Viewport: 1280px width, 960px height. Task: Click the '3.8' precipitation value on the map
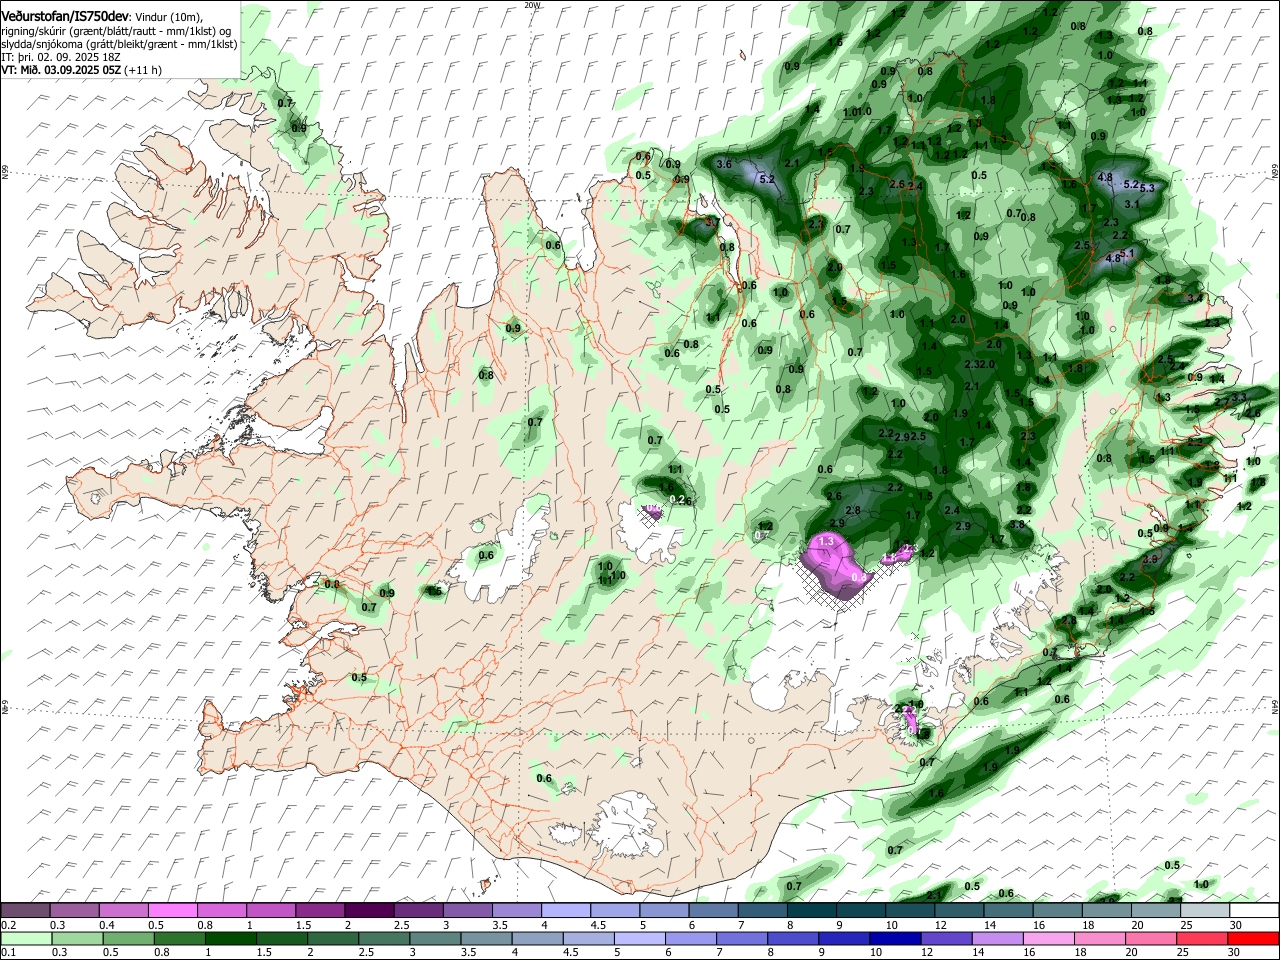(1018, 523)
